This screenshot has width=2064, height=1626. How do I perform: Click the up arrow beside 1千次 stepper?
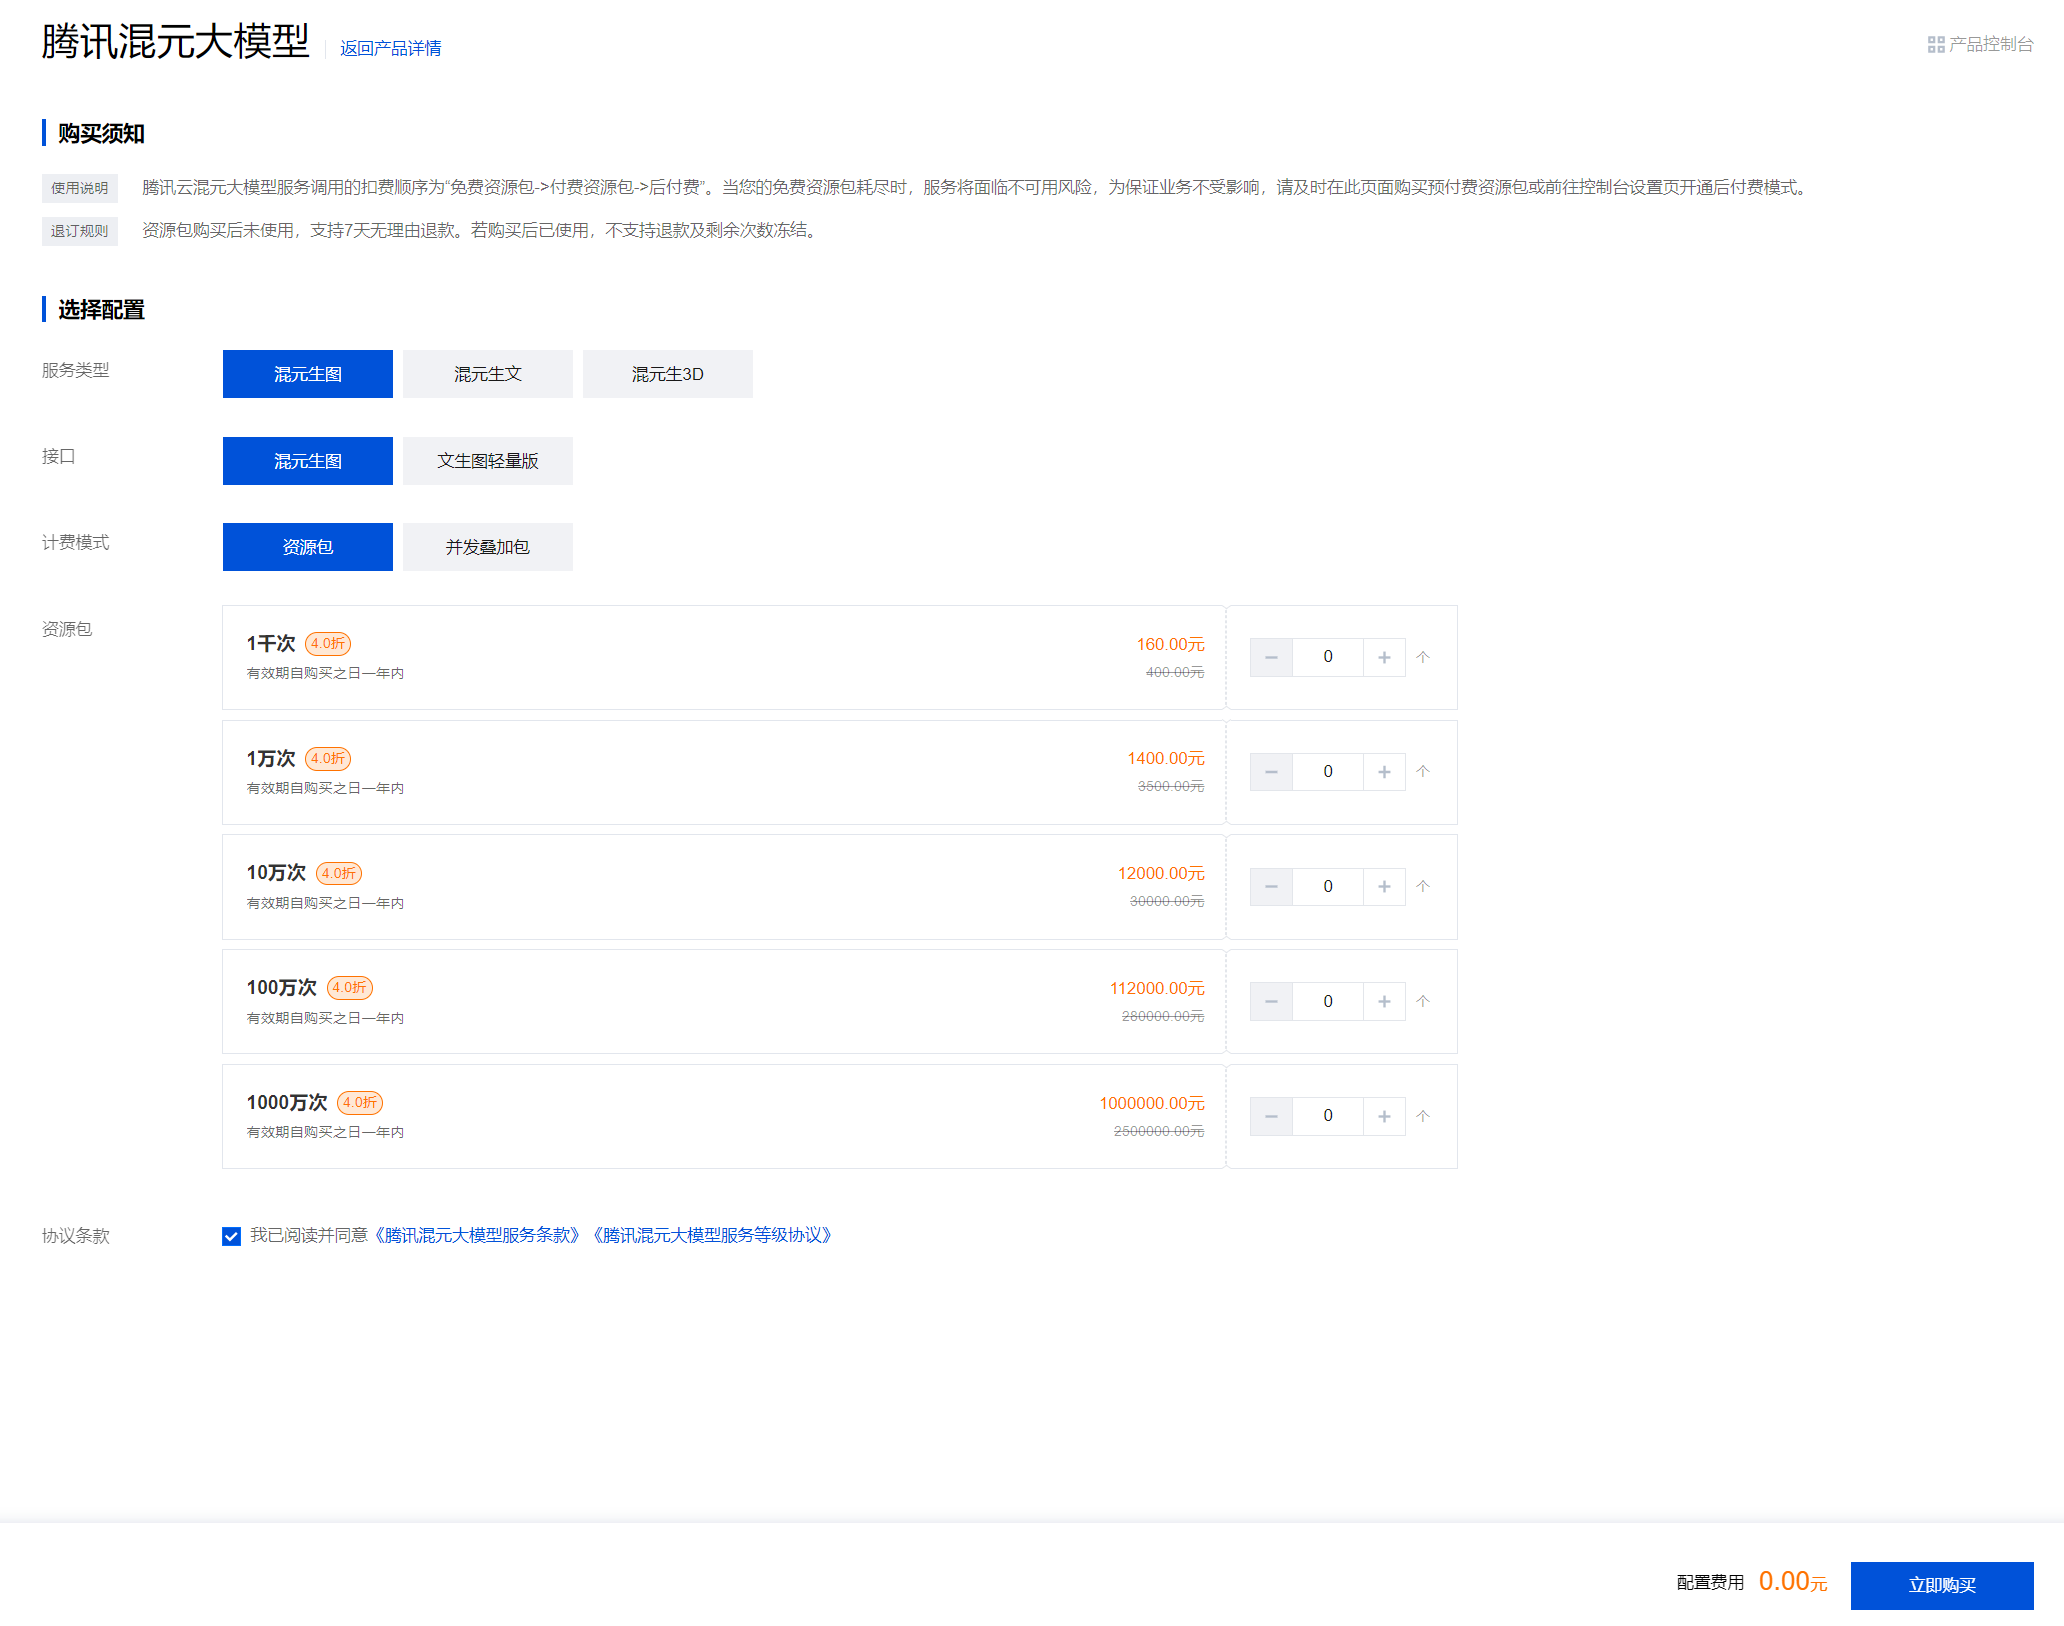1423,657
